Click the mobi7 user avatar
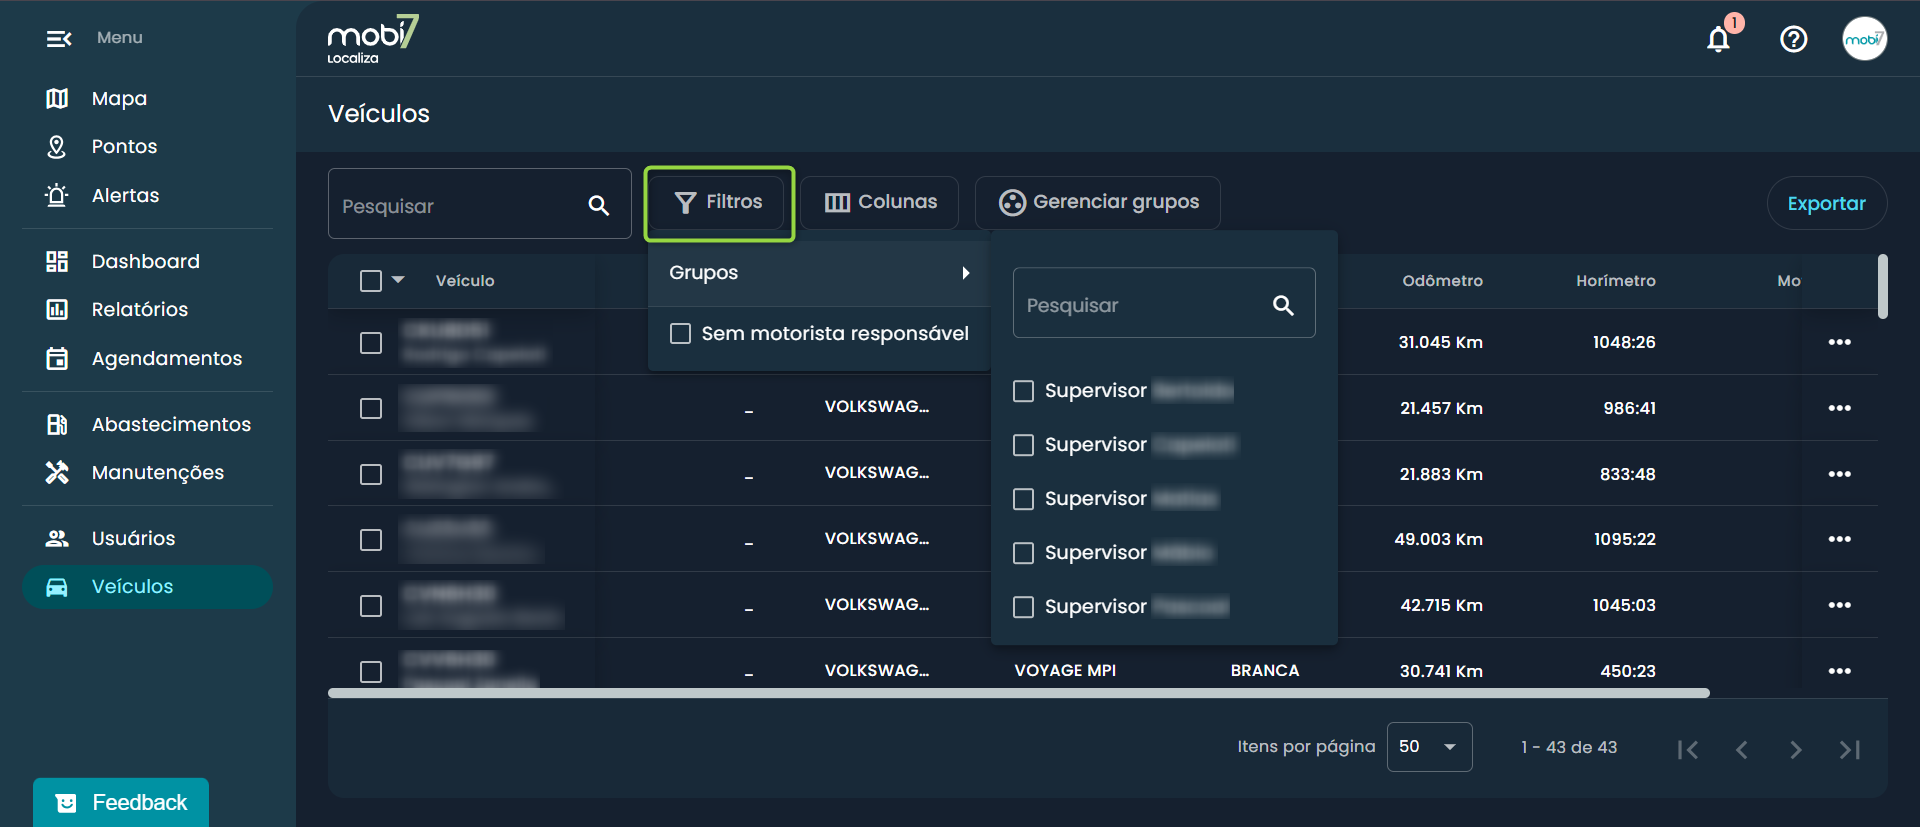 [x=1864, y=39]
